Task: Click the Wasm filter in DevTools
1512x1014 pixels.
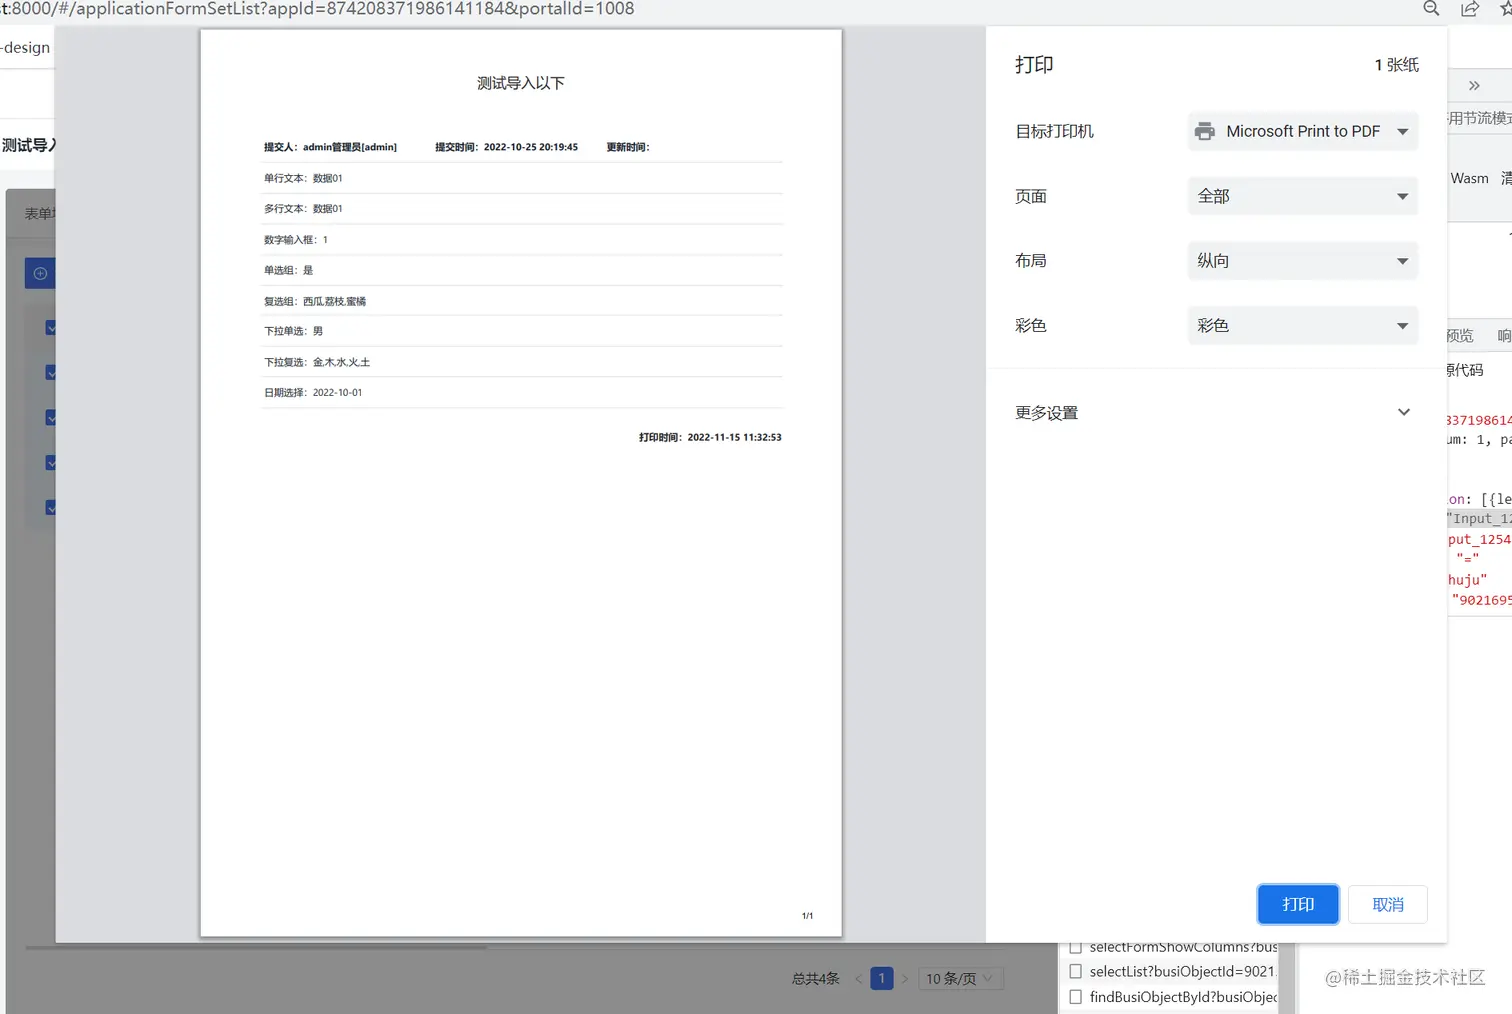Action: coord(1469,178)
